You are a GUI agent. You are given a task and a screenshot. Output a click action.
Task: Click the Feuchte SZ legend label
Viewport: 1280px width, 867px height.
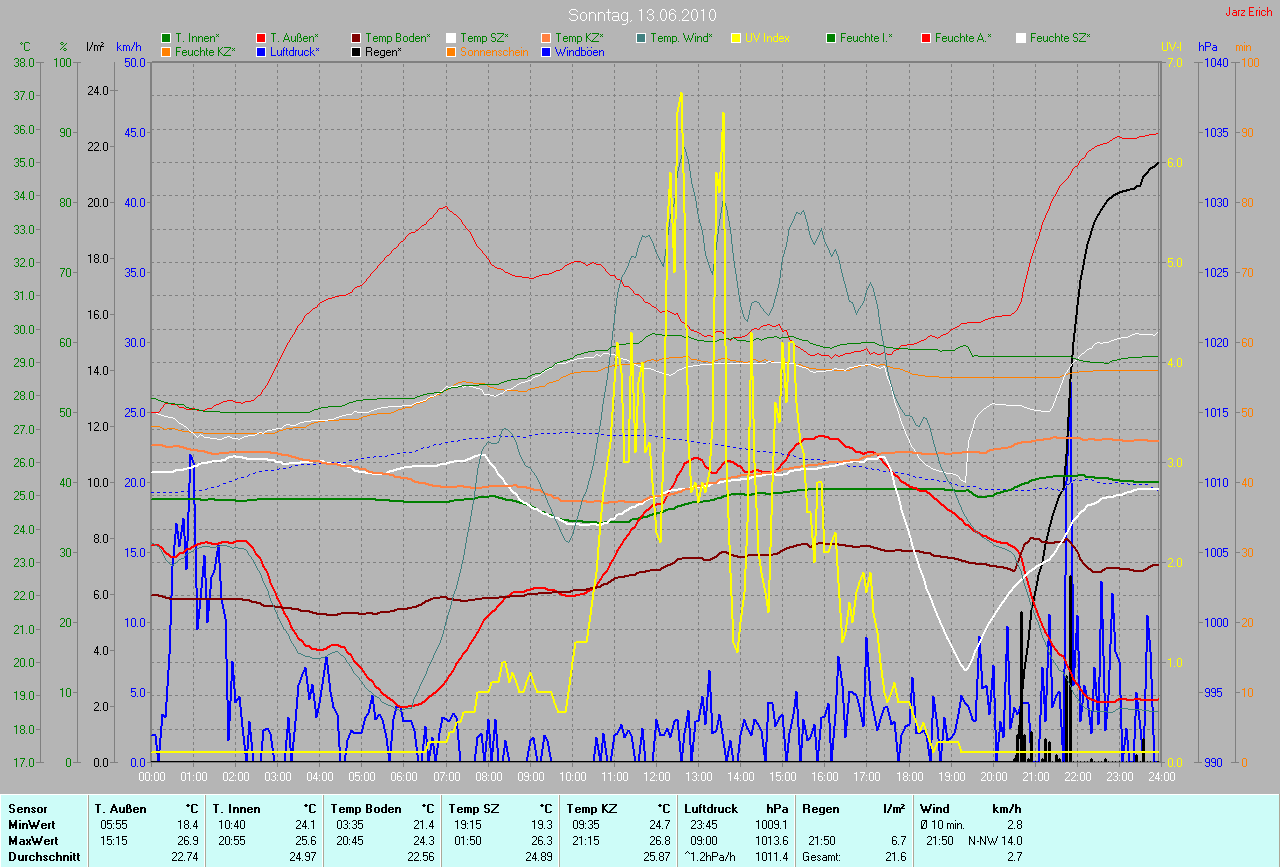click(1060, 38)
